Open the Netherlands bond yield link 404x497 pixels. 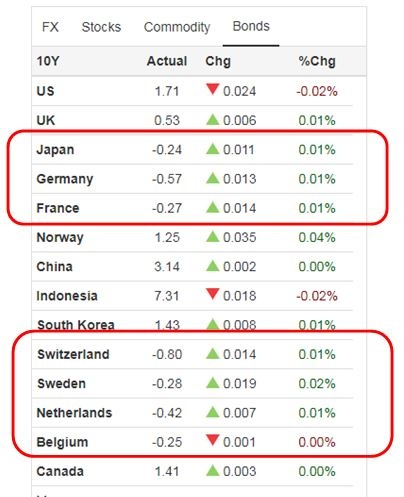(74, 413)
